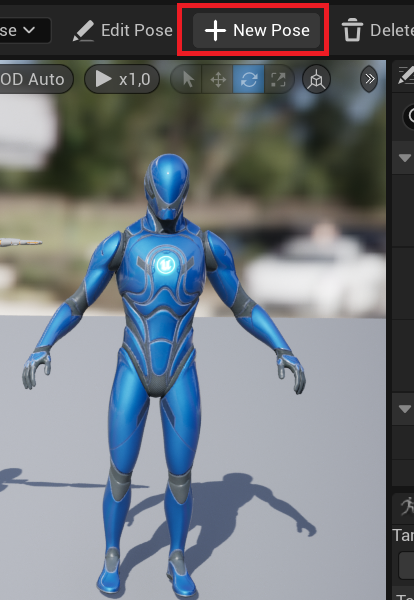This screenshot has width=414, height=600.
Task: Click the coordinate system cube icon
Action: (x=316, y=80)
